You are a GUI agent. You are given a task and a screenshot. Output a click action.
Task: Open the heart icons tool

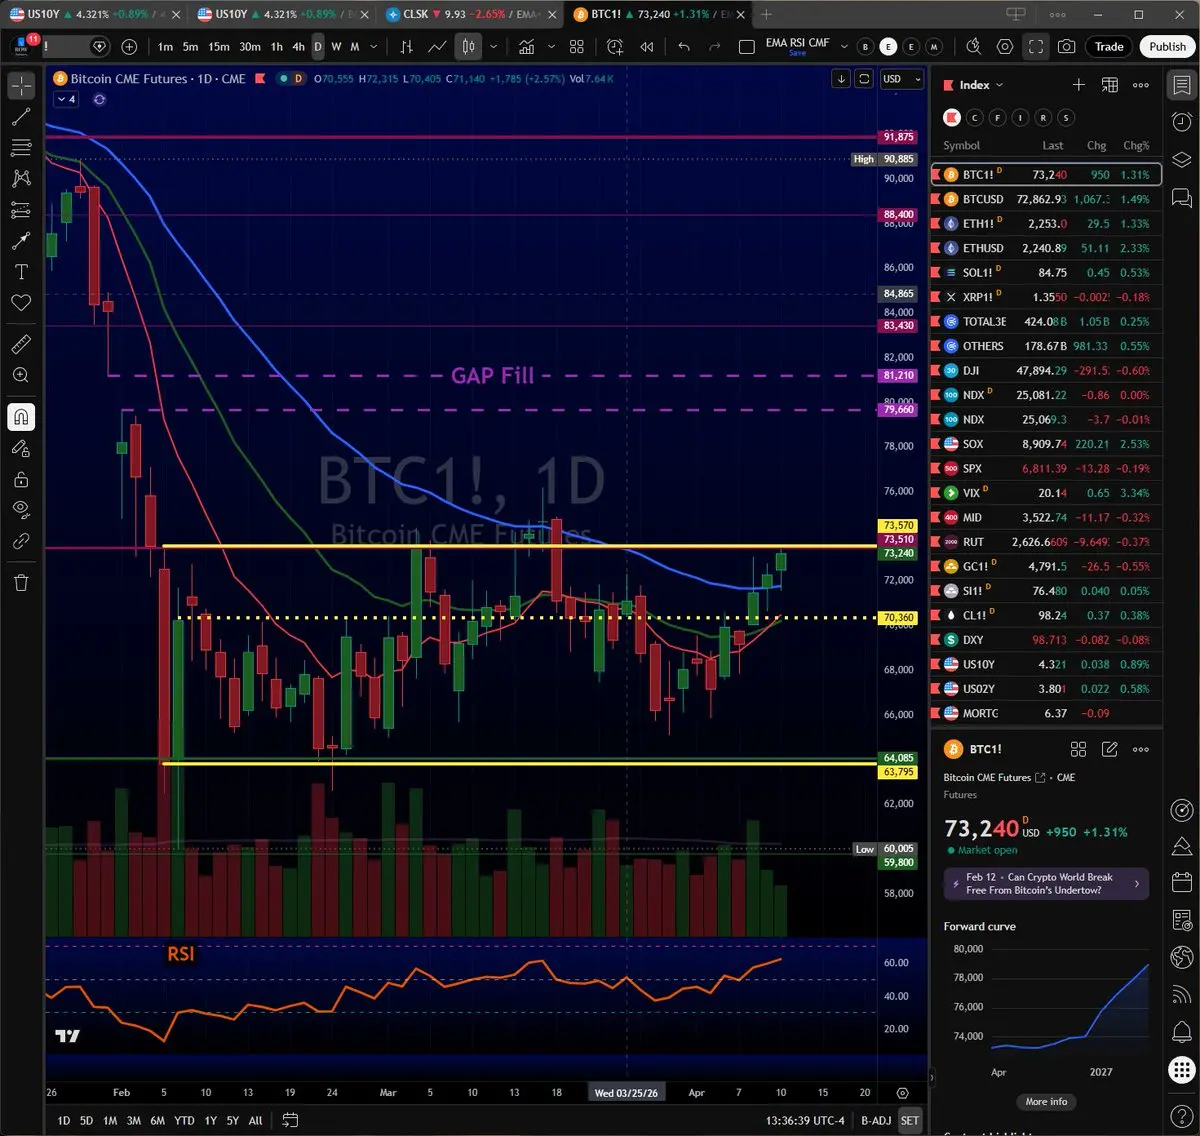coord(21,303)
